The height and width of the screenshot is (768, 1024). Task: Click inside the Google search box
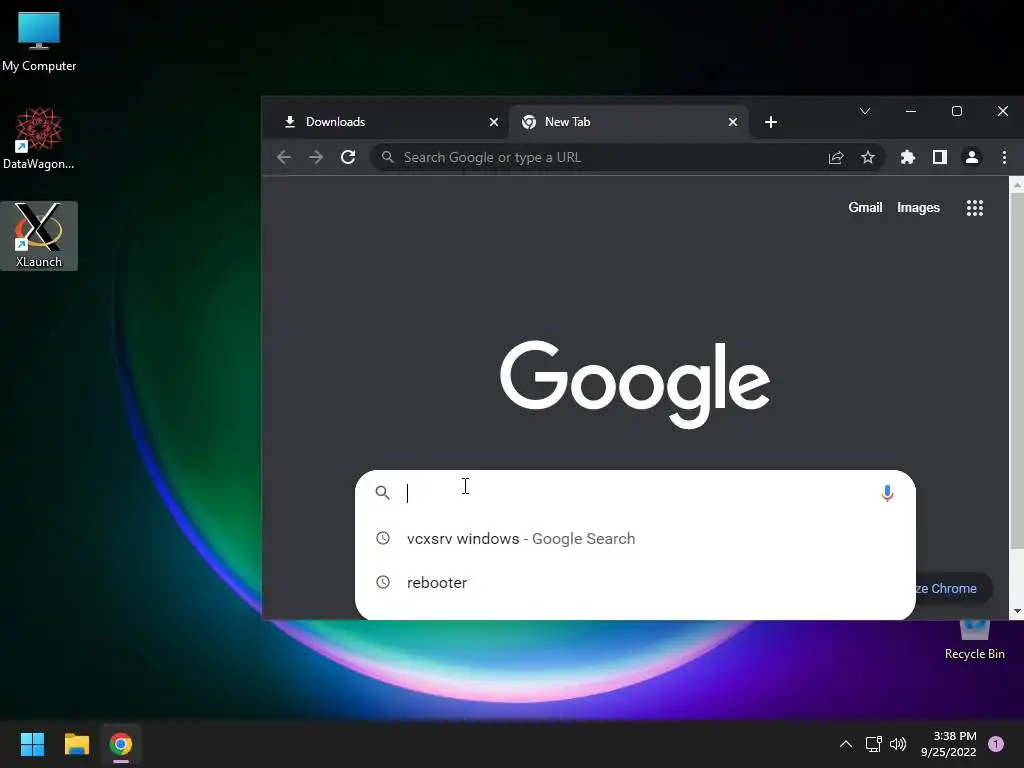pyautogui.click(x=635, y=493)
